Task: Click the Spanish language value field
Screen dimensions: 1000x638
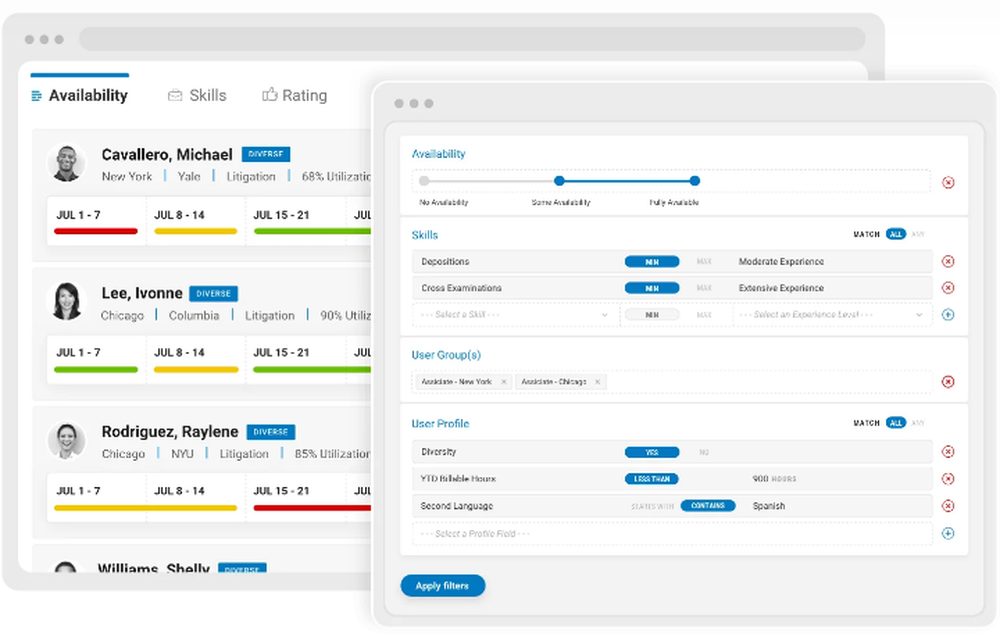Action: [768, 506]
